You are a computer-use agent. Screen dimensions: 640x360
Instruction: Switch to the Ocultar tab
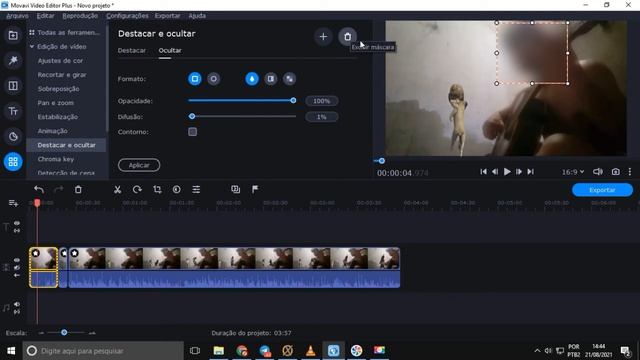point(170,51)
